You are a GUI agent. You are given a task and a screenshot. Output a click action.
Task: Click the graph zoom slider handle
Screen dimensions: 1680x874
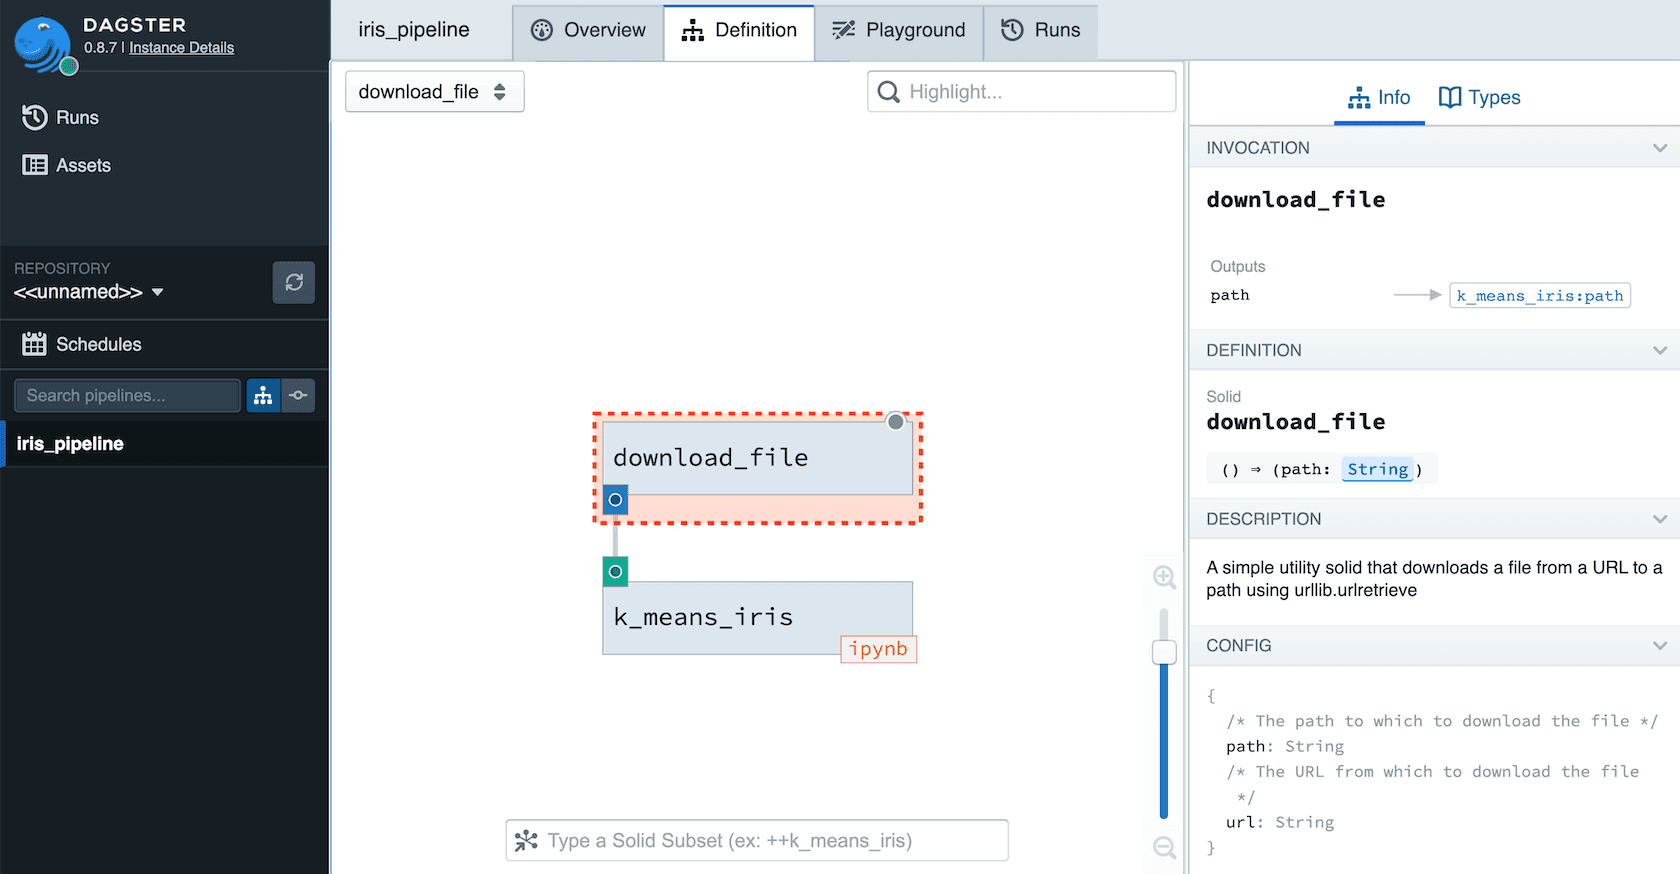point(1164,652)
